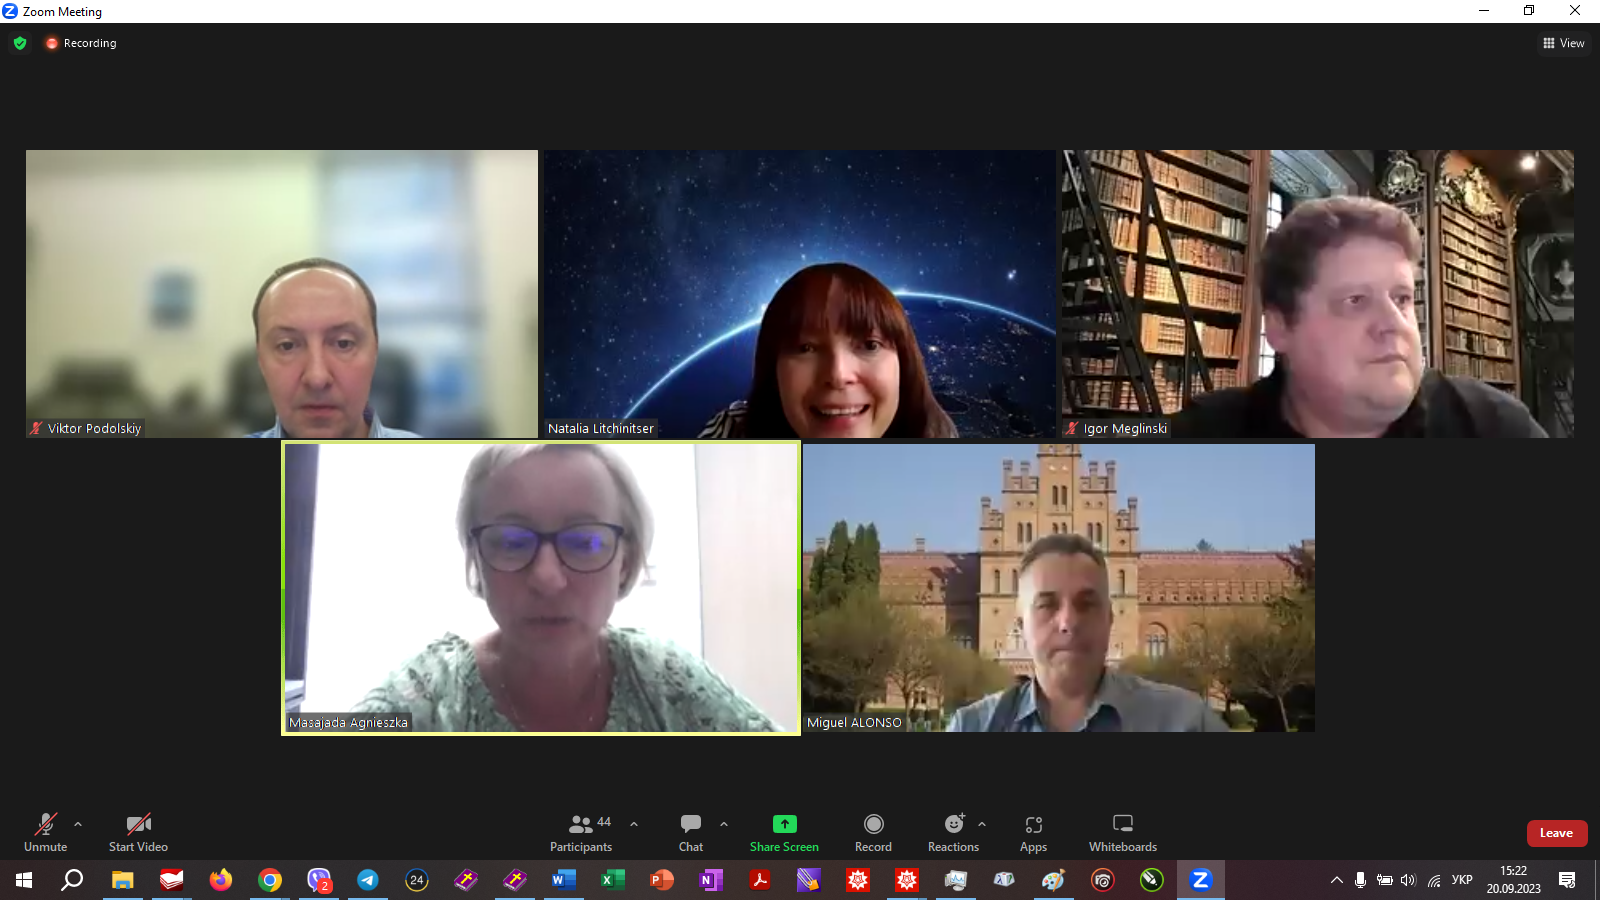Open the Participants panel
Screen dimensions: 1600x900
click(581, 832)
